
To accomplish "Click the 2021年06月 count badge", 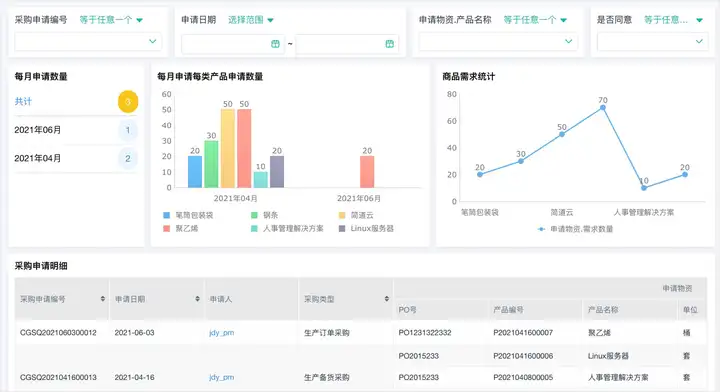I will click(x=128, y=130).
